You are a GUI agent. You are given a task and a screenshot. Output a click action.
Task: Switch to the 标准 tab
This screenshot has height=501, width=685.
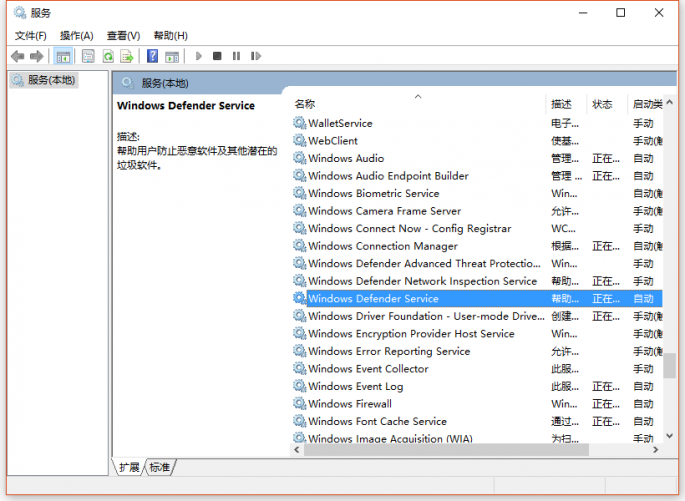pos(159,467)
